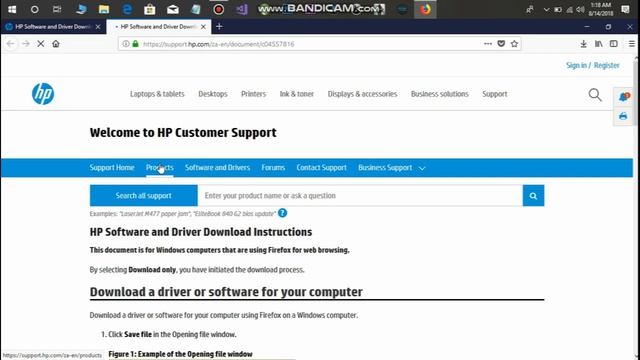Open the Business solutions menu
This screenshot has height=360, width=640.
(x=440, y=94)
